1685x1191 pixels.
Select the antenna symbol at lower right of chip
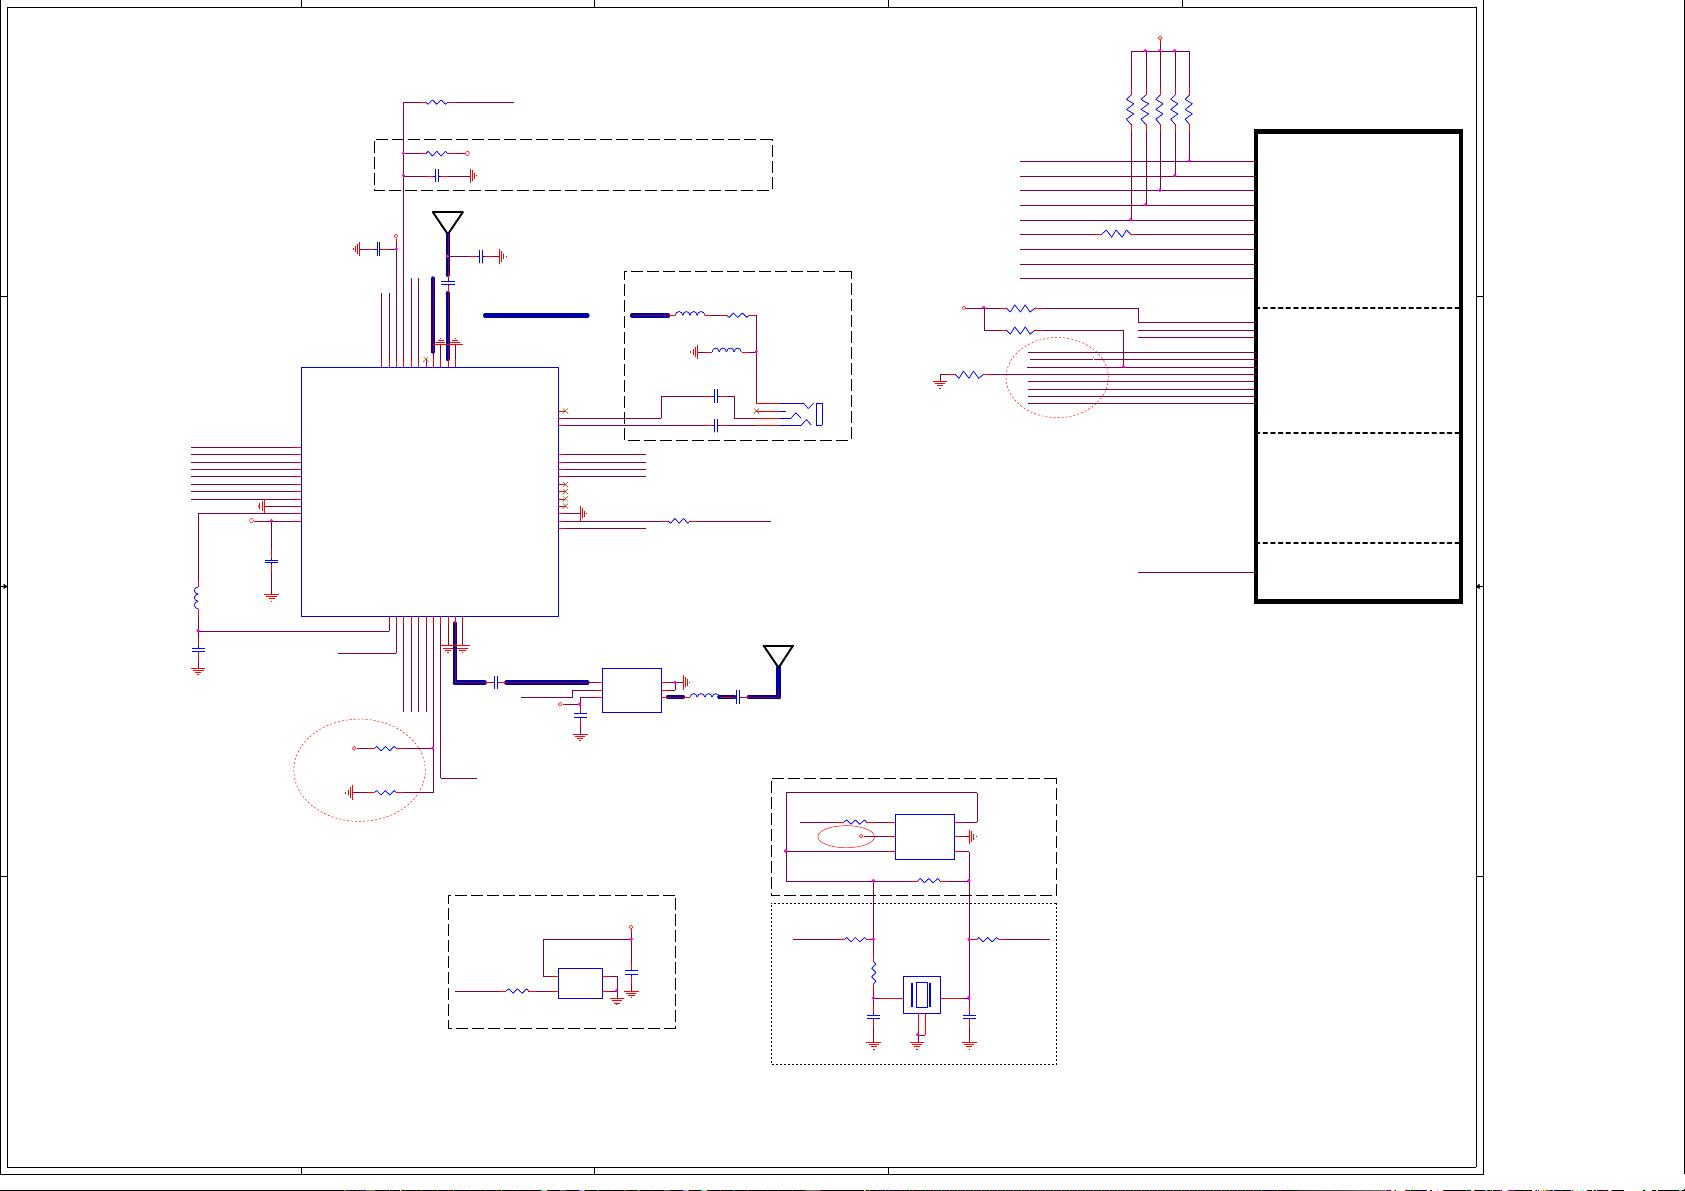[778, 657]
